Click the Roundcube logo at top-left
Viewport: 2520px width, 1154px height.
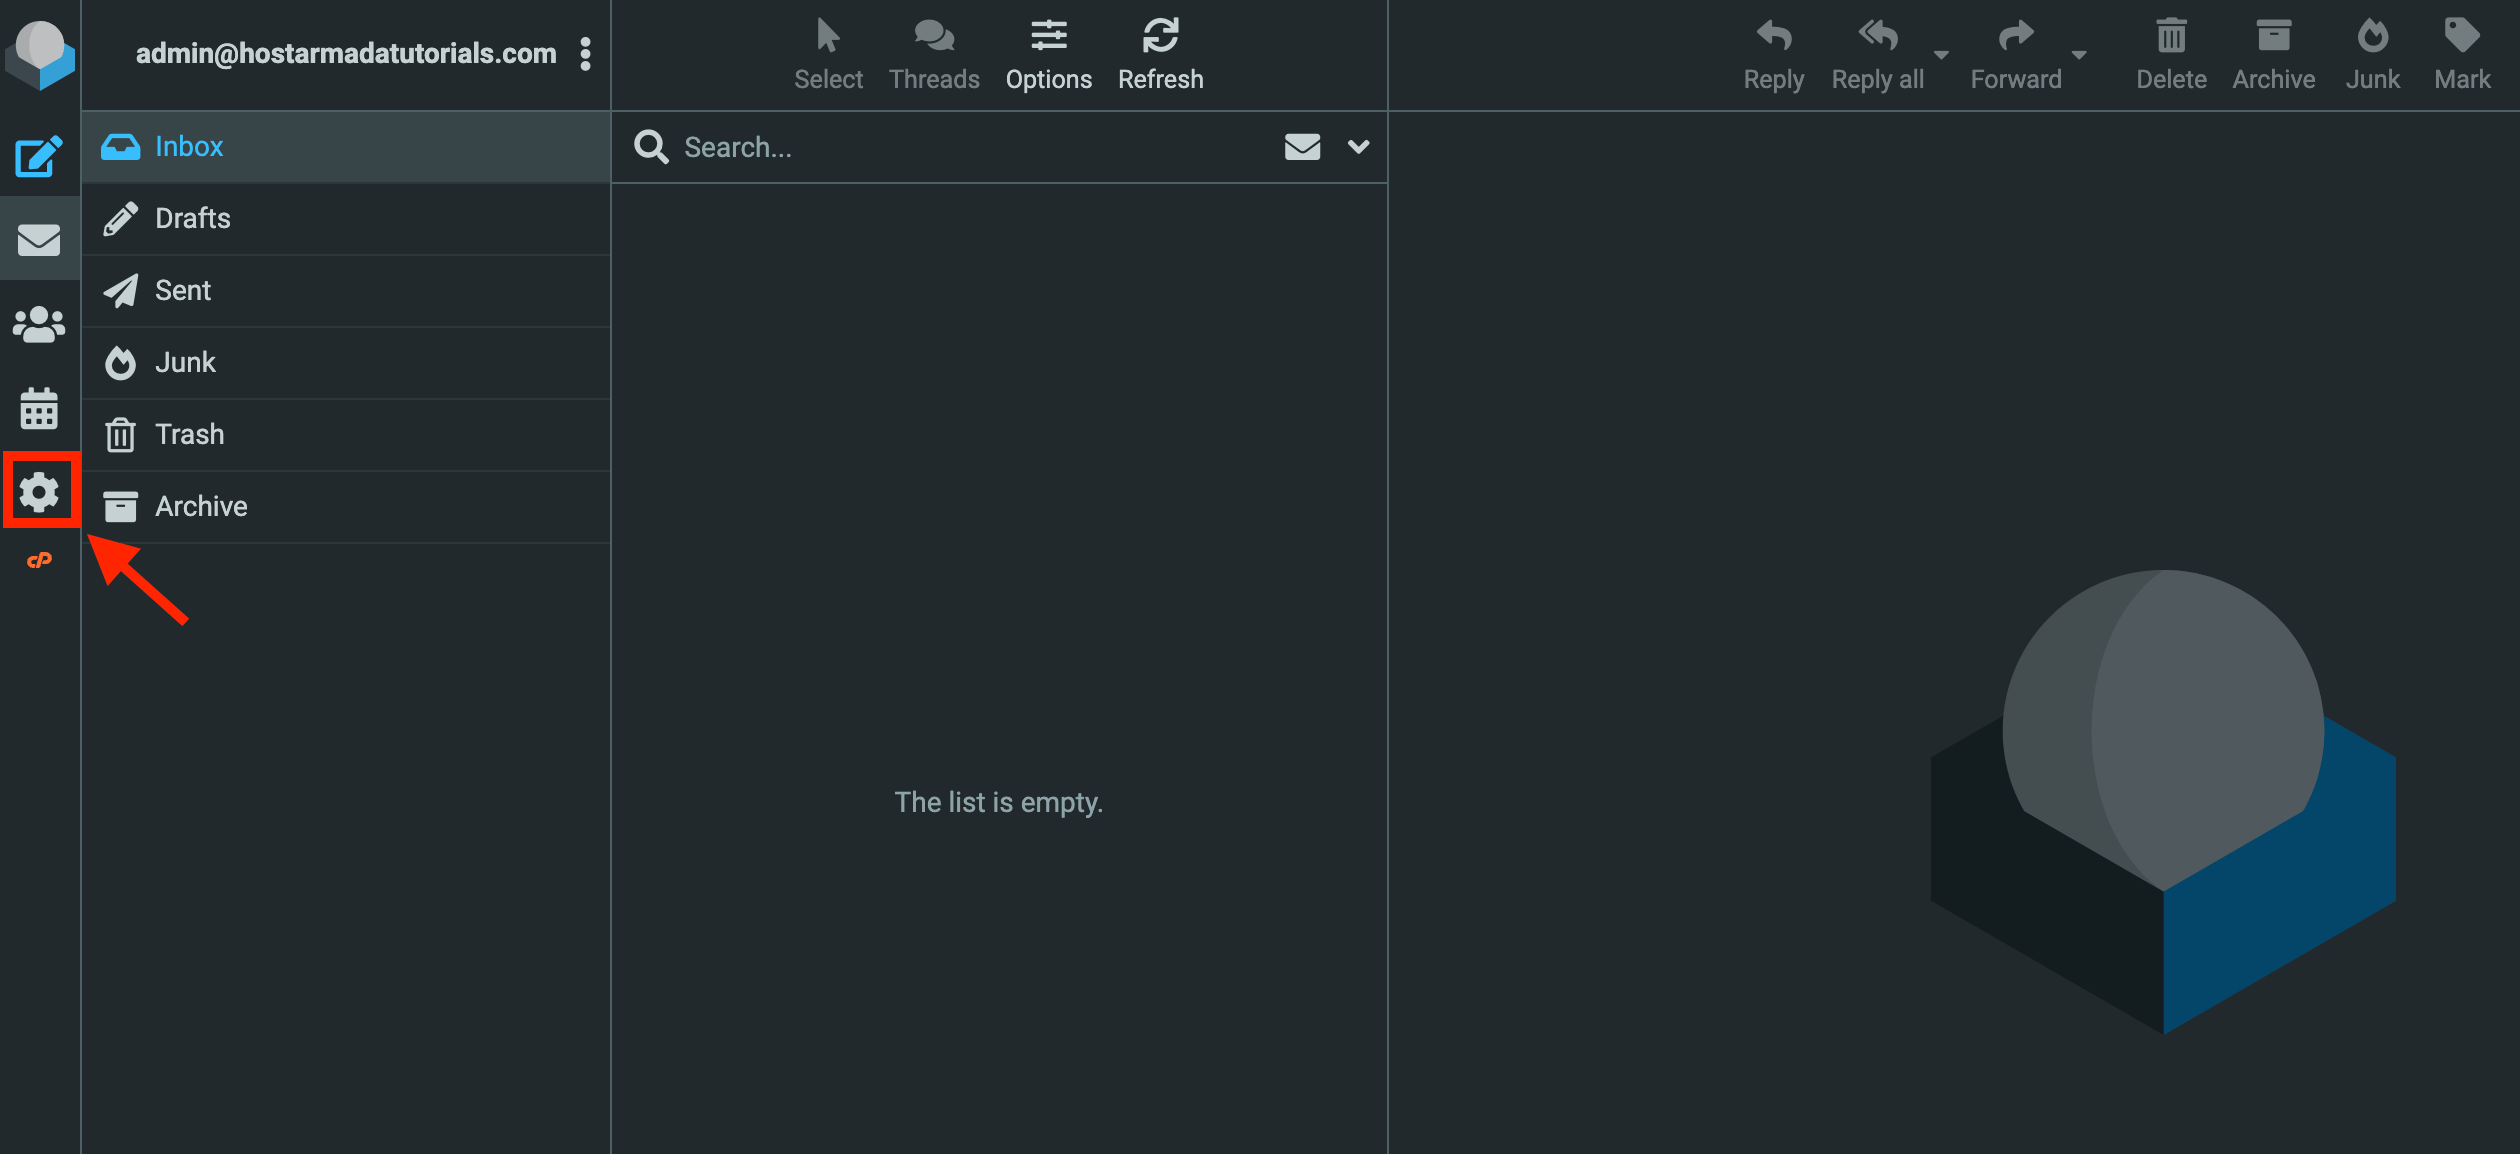point(40,54)
